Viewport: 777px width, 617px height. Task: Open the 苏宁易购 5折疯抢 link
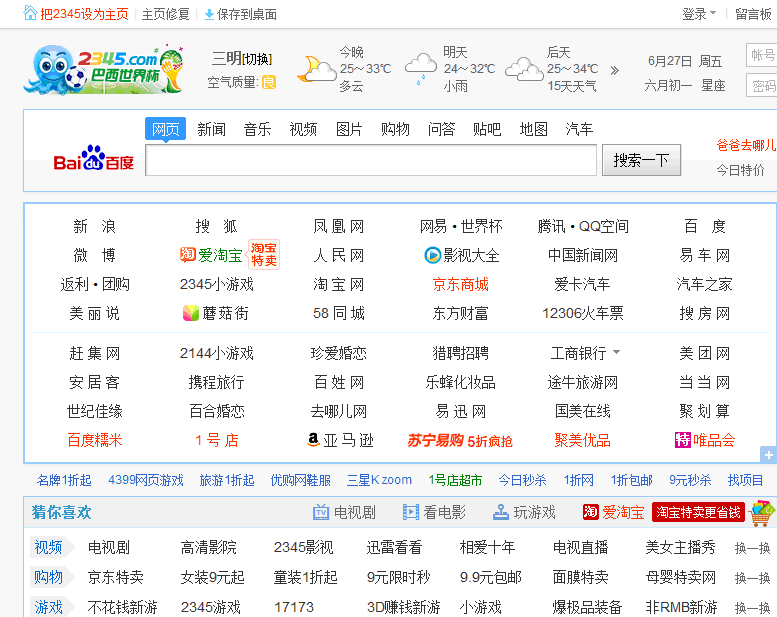tap(460, 440)
